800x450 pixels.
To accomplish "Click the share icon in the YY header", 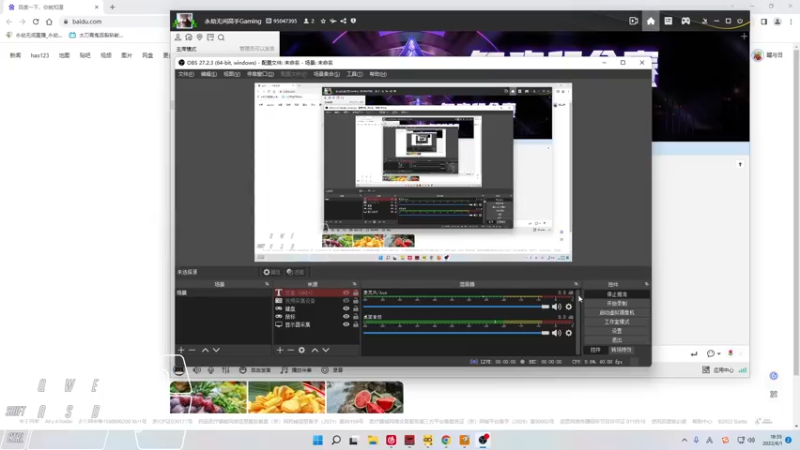I will pyautogui.click(x=343, y=21).
